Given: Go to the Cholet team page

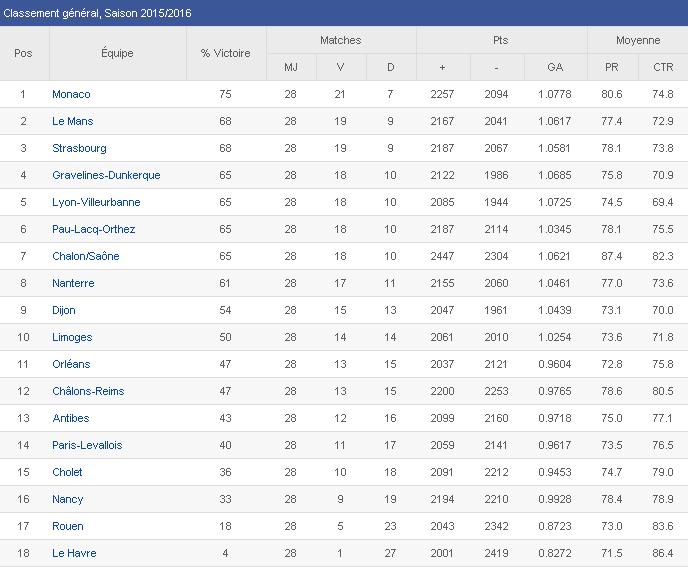Looking at the screenshot, I should [x=67, y=472].
